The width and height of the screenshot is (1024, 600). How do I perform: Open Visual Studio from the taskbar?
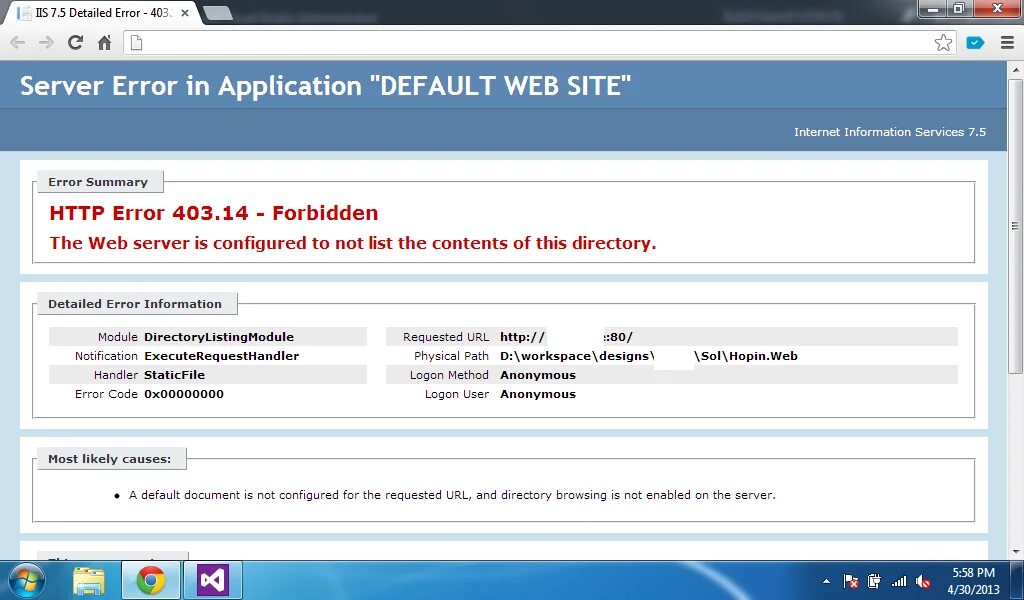[213, 580]
